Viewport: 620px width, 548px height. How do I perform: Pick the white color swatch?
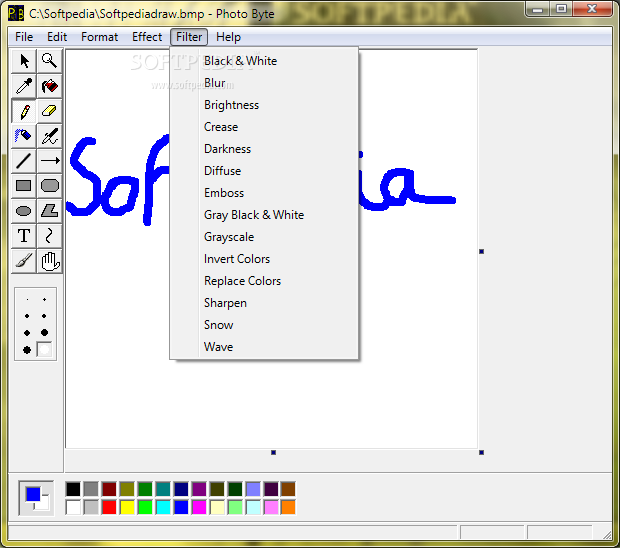coord(73,507)
